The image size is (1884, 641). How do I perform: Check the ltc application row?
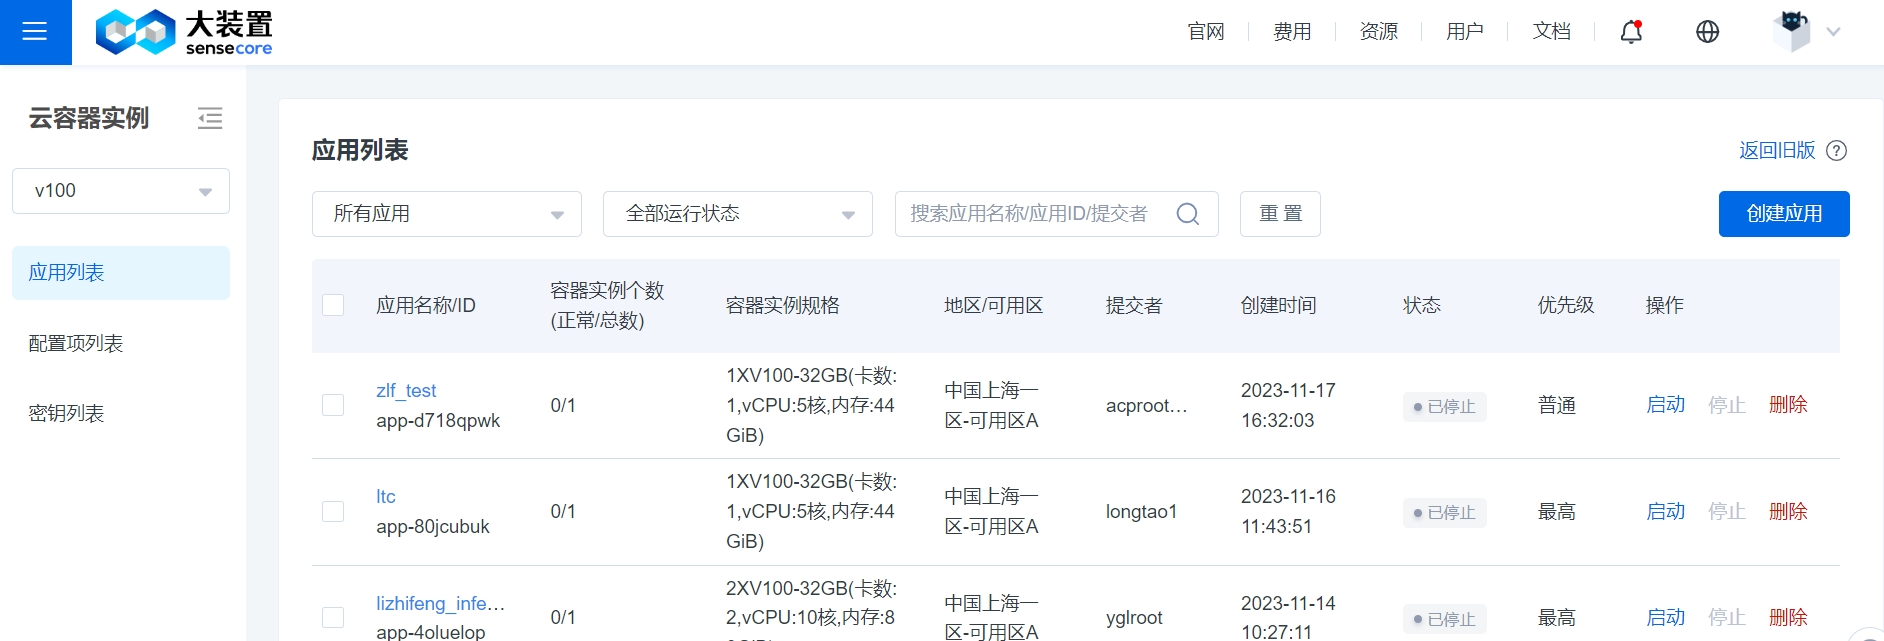coord(333,512)
